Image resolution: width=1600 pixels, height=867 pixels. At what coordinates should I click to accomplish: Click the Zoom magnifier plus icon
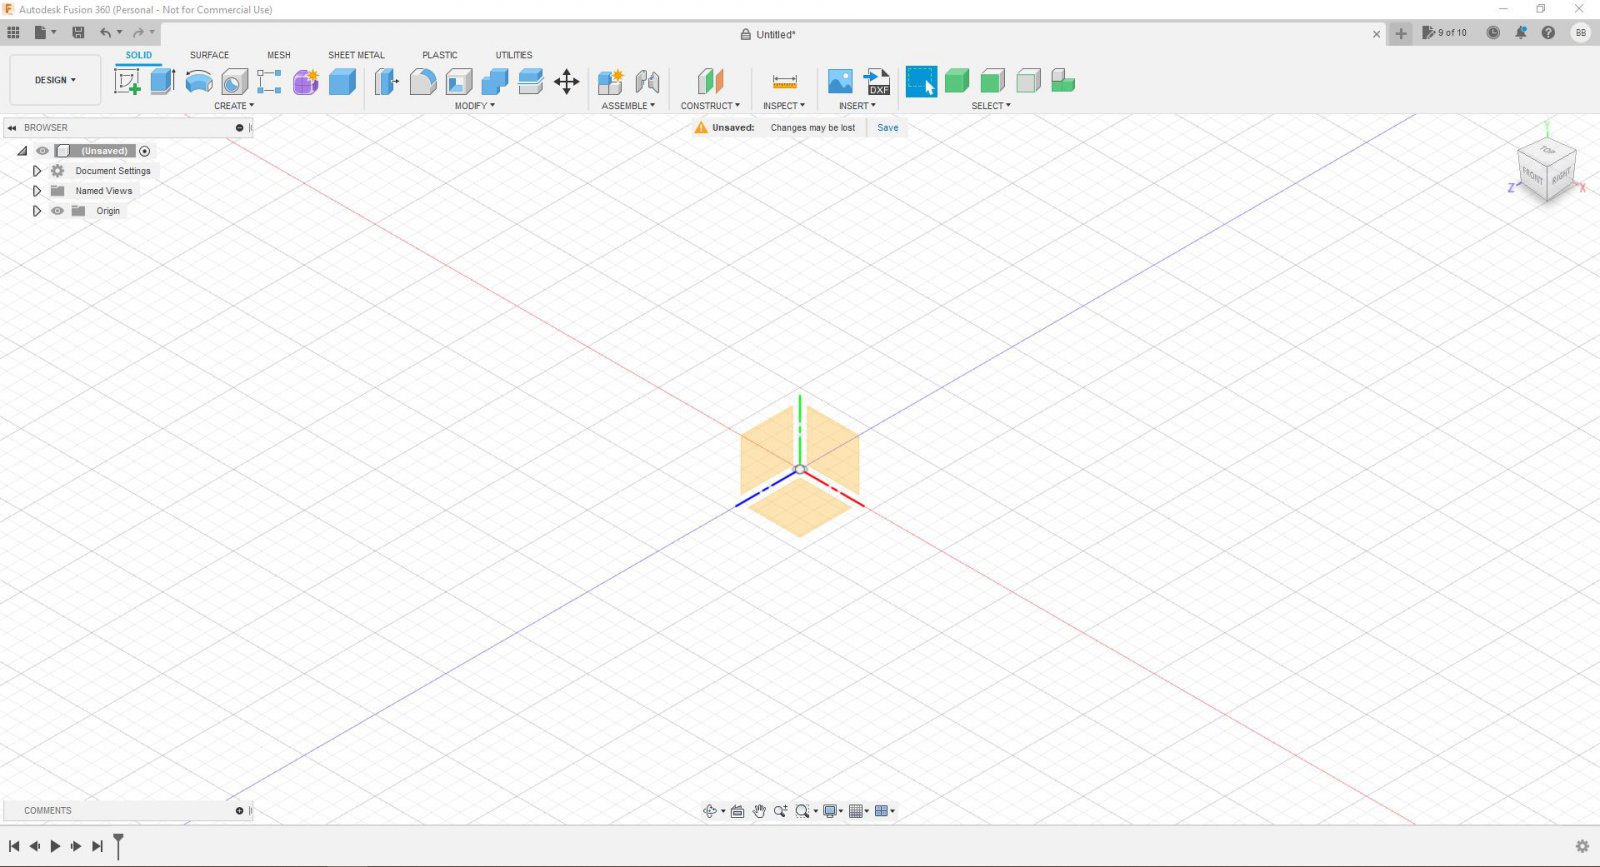click(781, 811)
